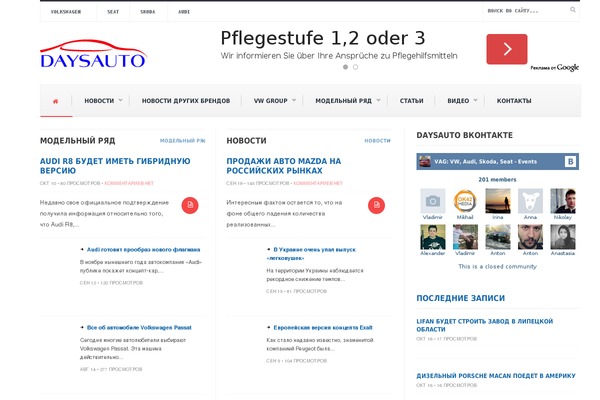600x400 pixels.
Task: Click the 201 members link
Action: 497,180
